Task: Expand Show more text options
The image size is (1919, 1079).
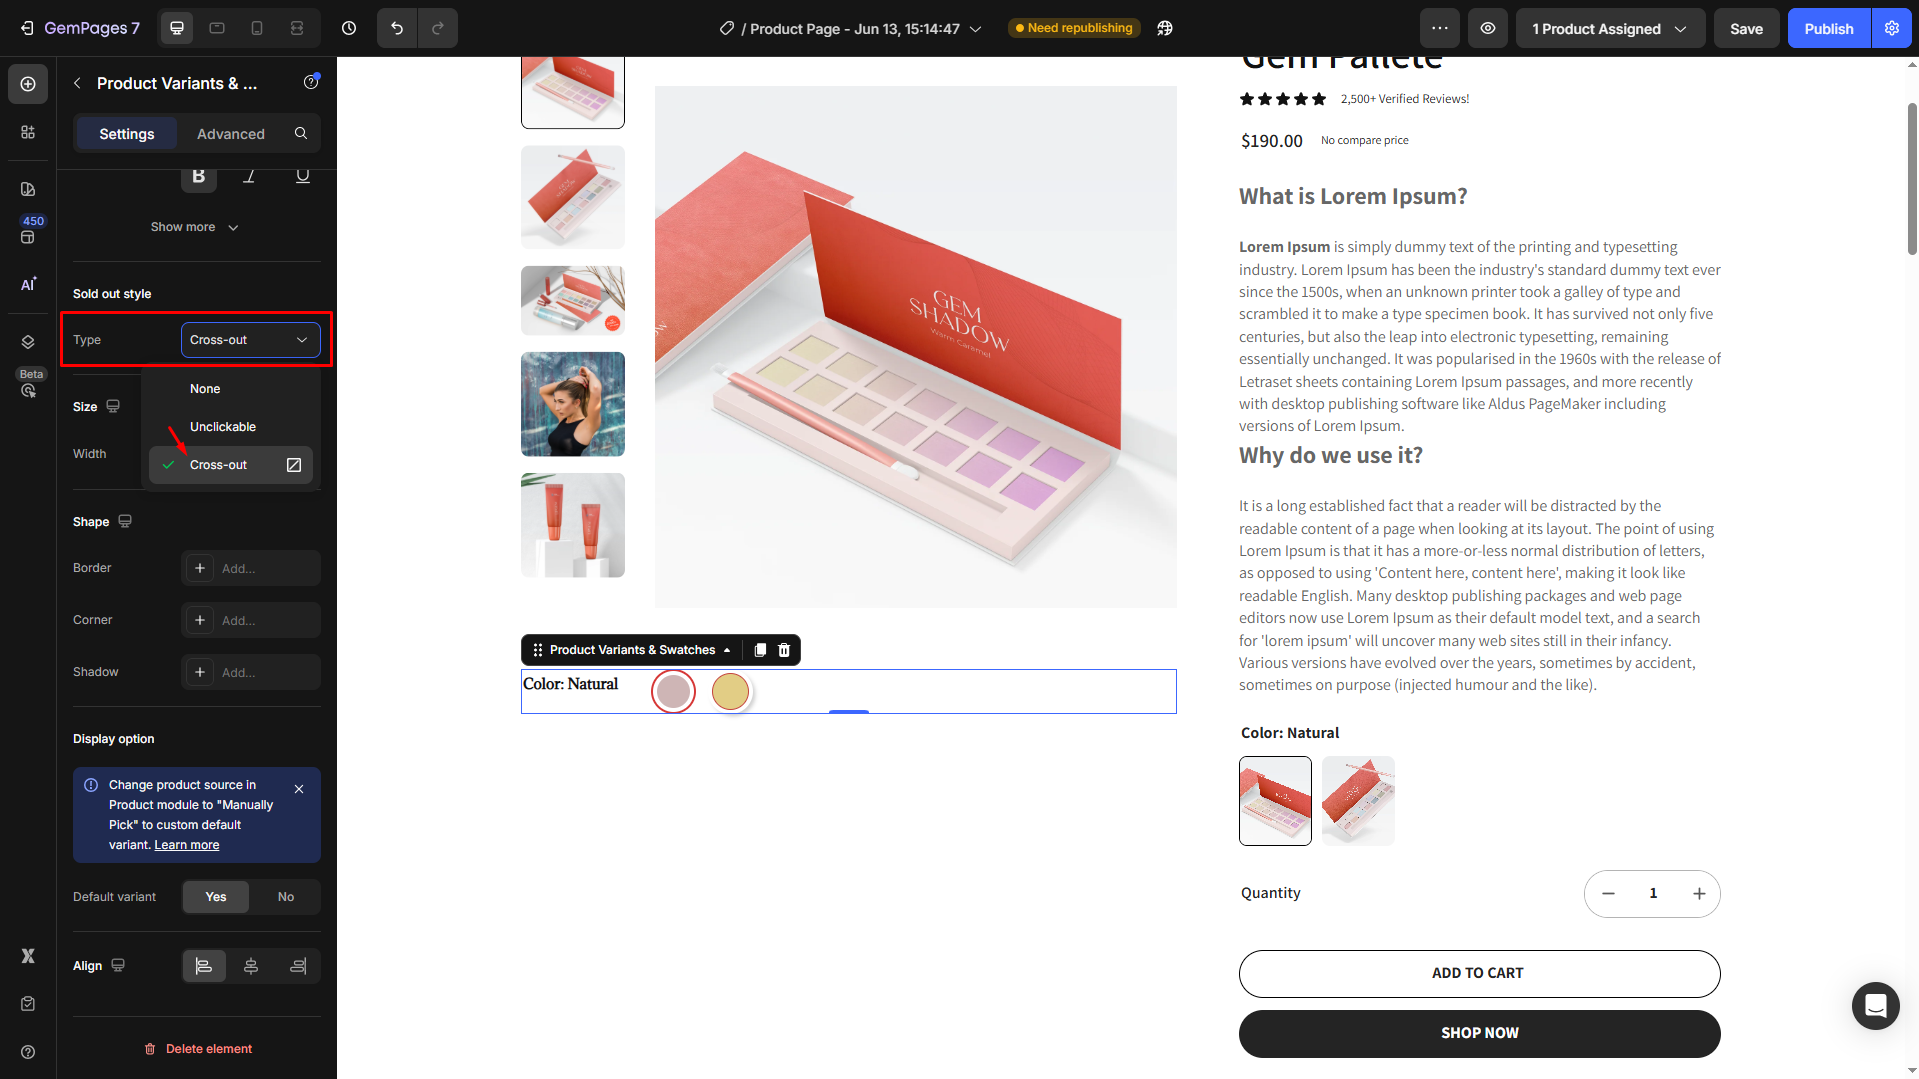Action: pyautogui.click(x=195, y=227)
